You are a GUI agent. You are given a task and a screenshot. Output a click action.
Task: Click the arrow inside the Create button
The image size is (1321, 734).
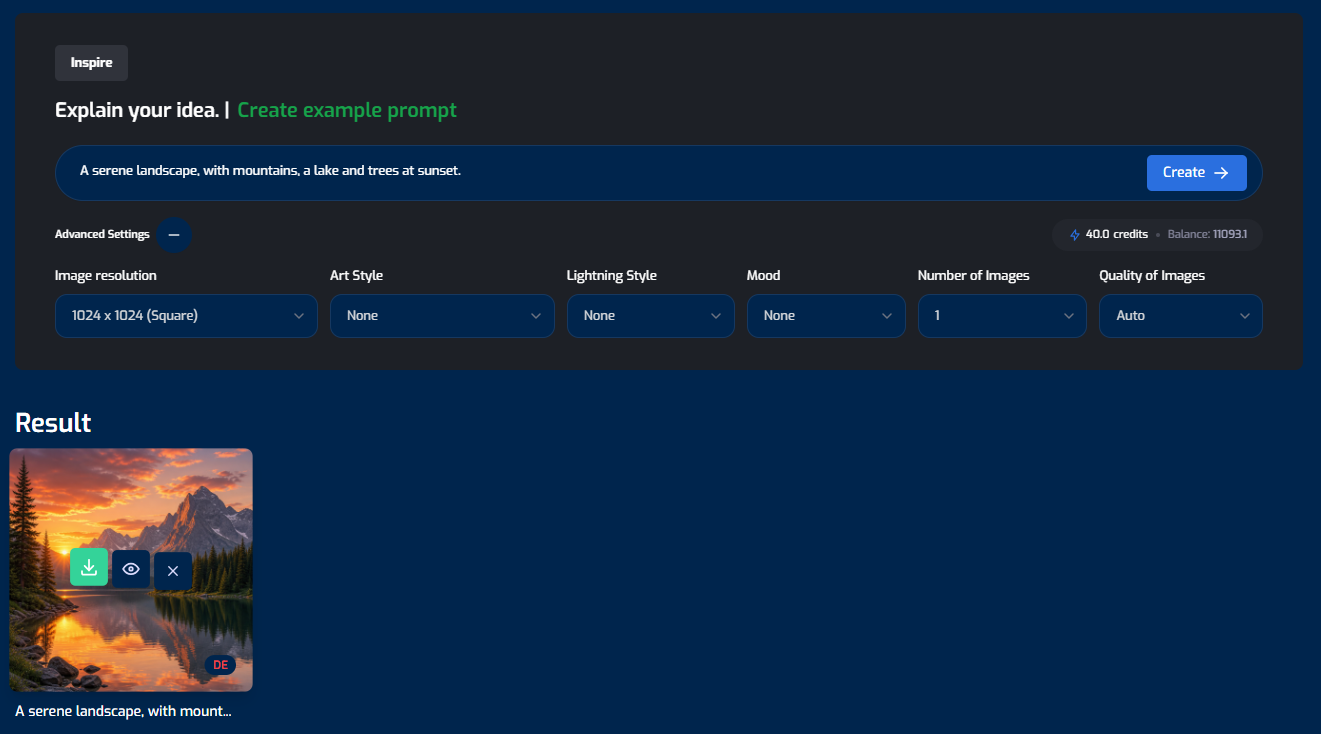tap(1221, 173)
